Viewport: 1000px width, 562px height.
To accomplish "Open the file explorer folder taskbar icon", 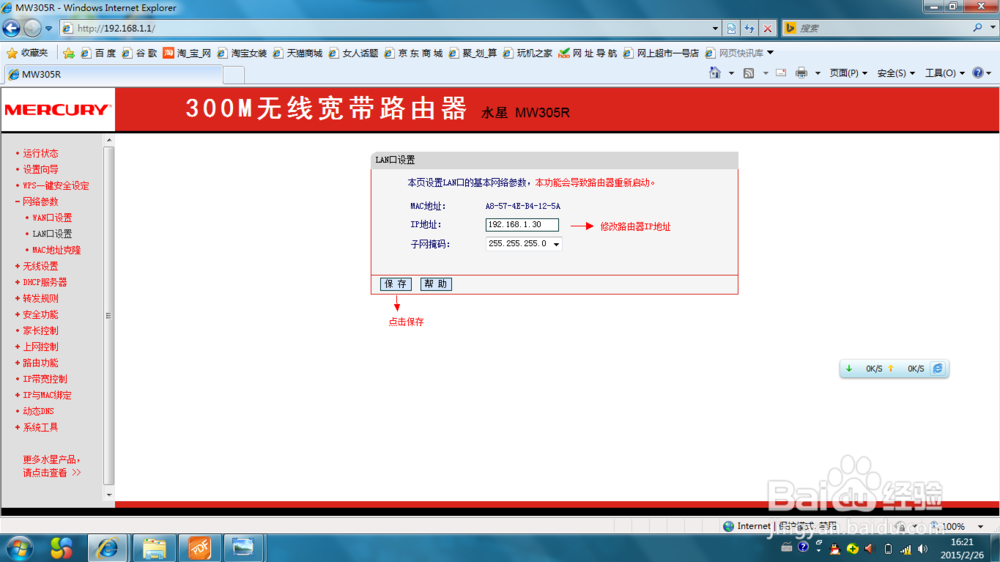I will pos(154,548).
